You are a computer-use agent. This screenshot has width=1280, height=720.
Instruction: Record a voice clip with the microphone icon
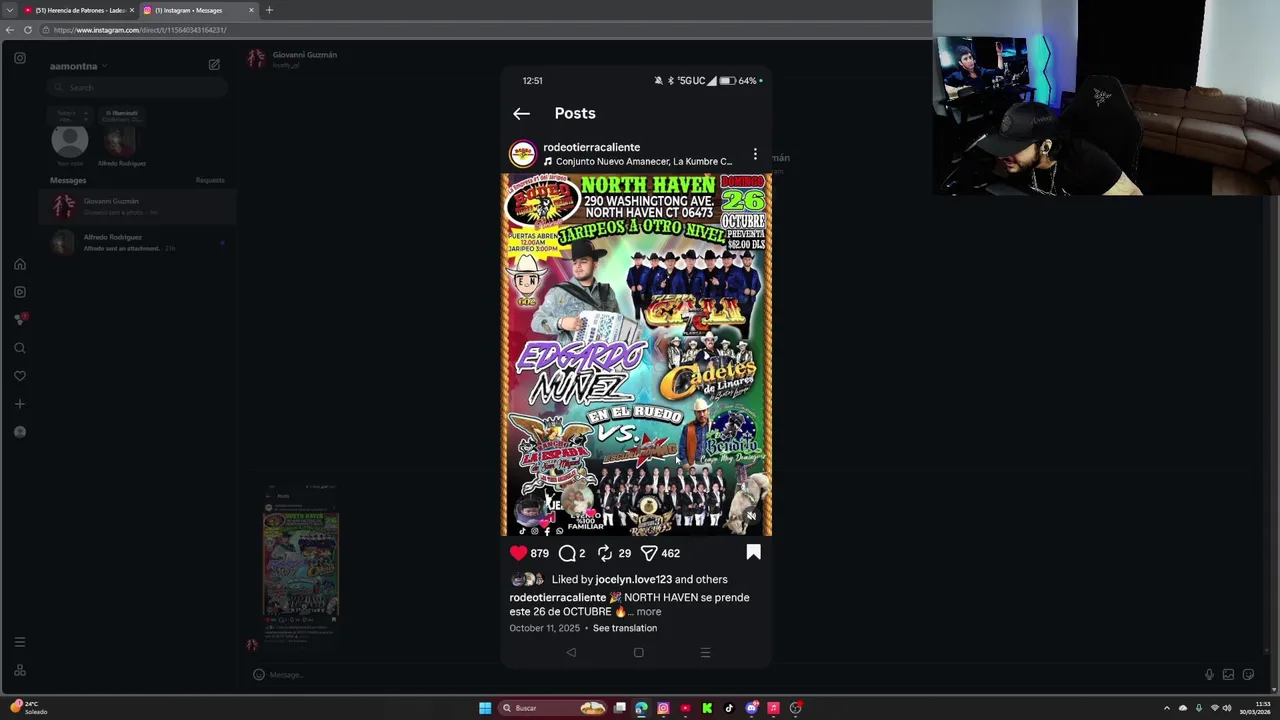[x=1209, y=675]
